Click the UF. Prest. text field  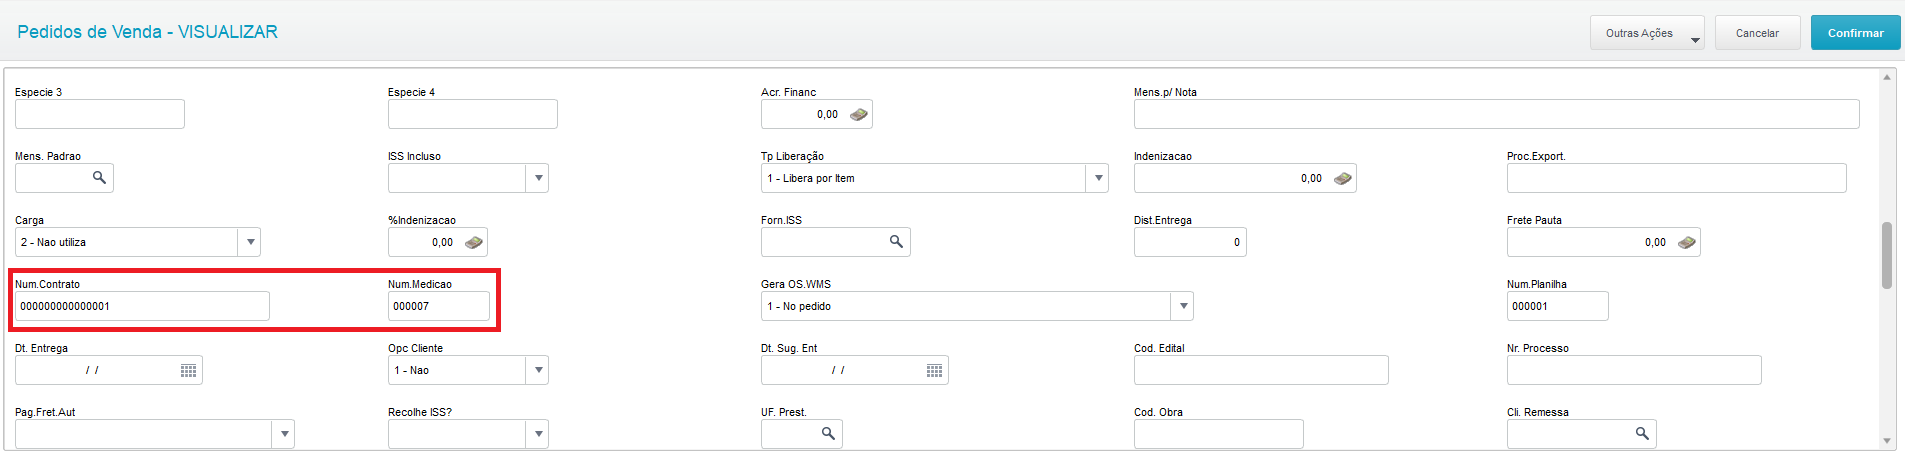click(801, 434)
